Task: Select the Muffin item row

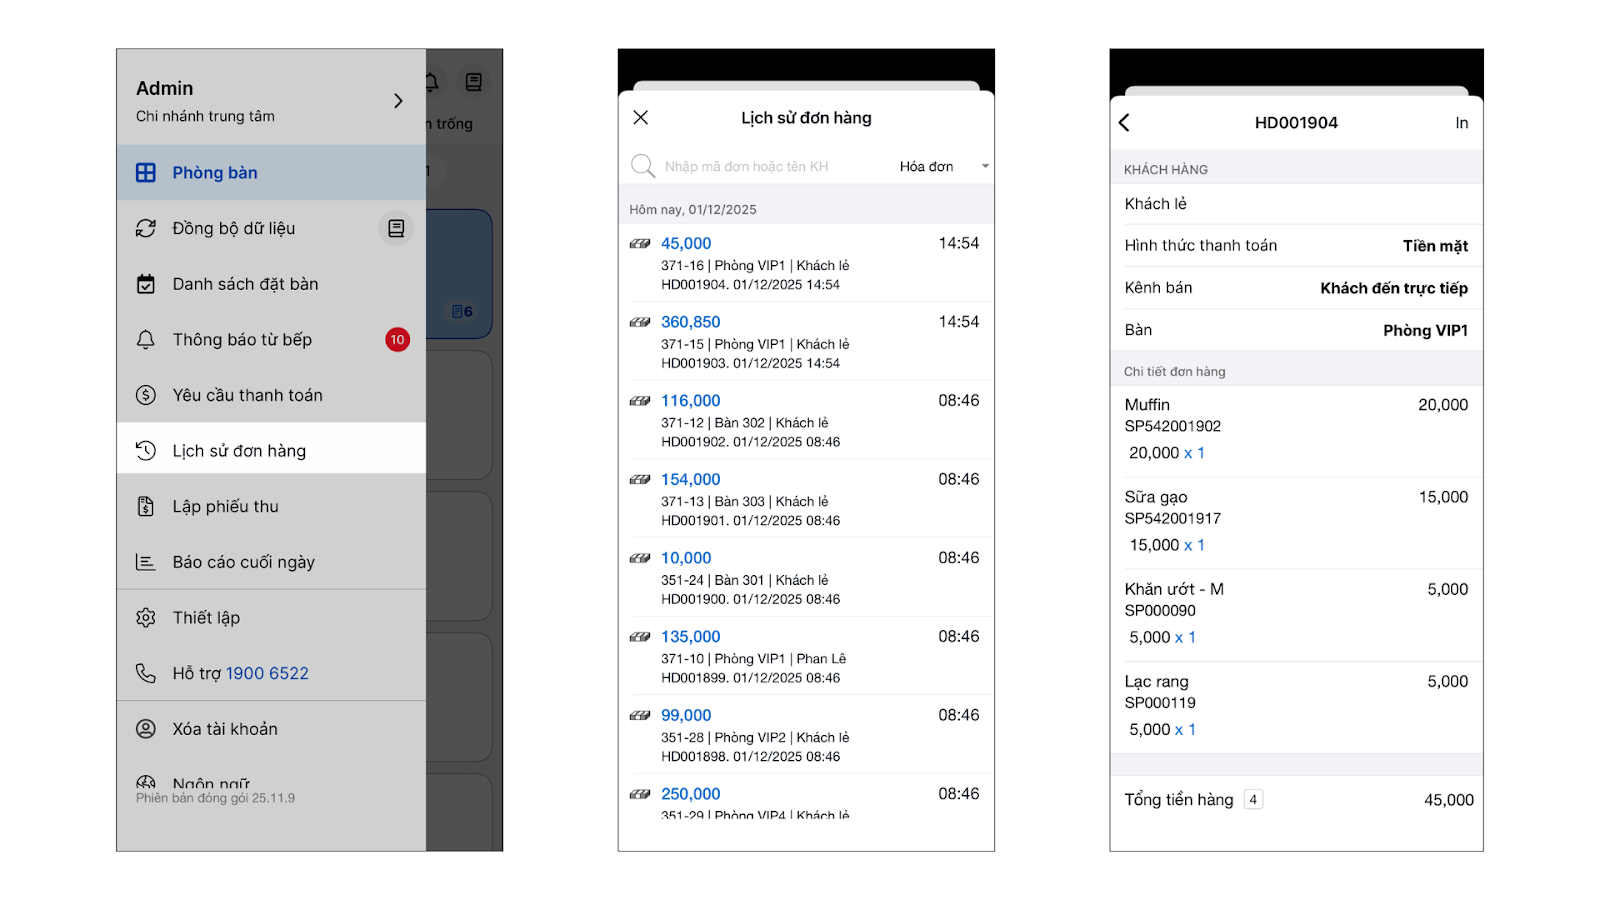Action: [x=1297, y=431]
